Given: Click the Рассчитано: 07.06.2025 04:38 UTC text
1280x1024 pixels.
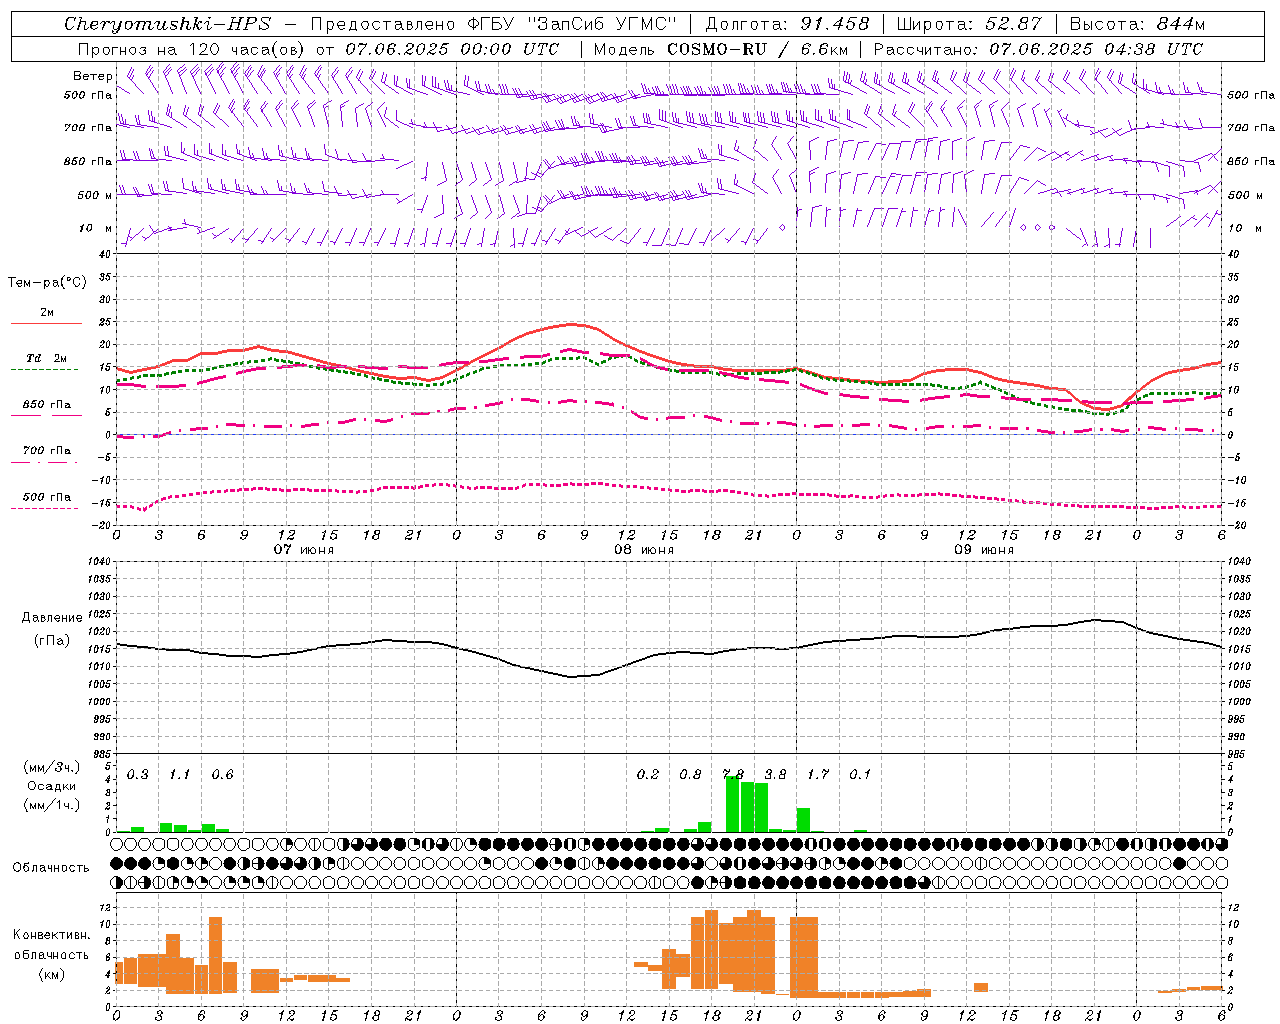Looking at the screenshot, I should [x=1038, y=49].
